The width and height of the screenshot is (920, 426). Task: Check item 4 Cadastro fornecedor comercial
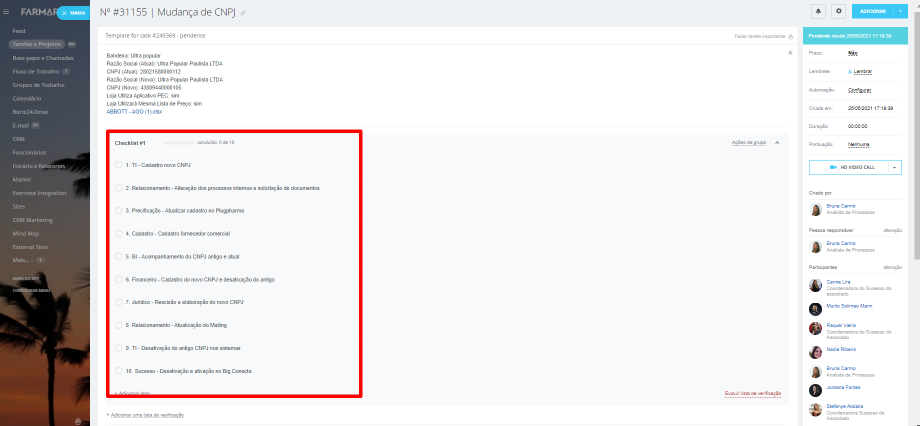pyautogui.click(x=119, y=233)
